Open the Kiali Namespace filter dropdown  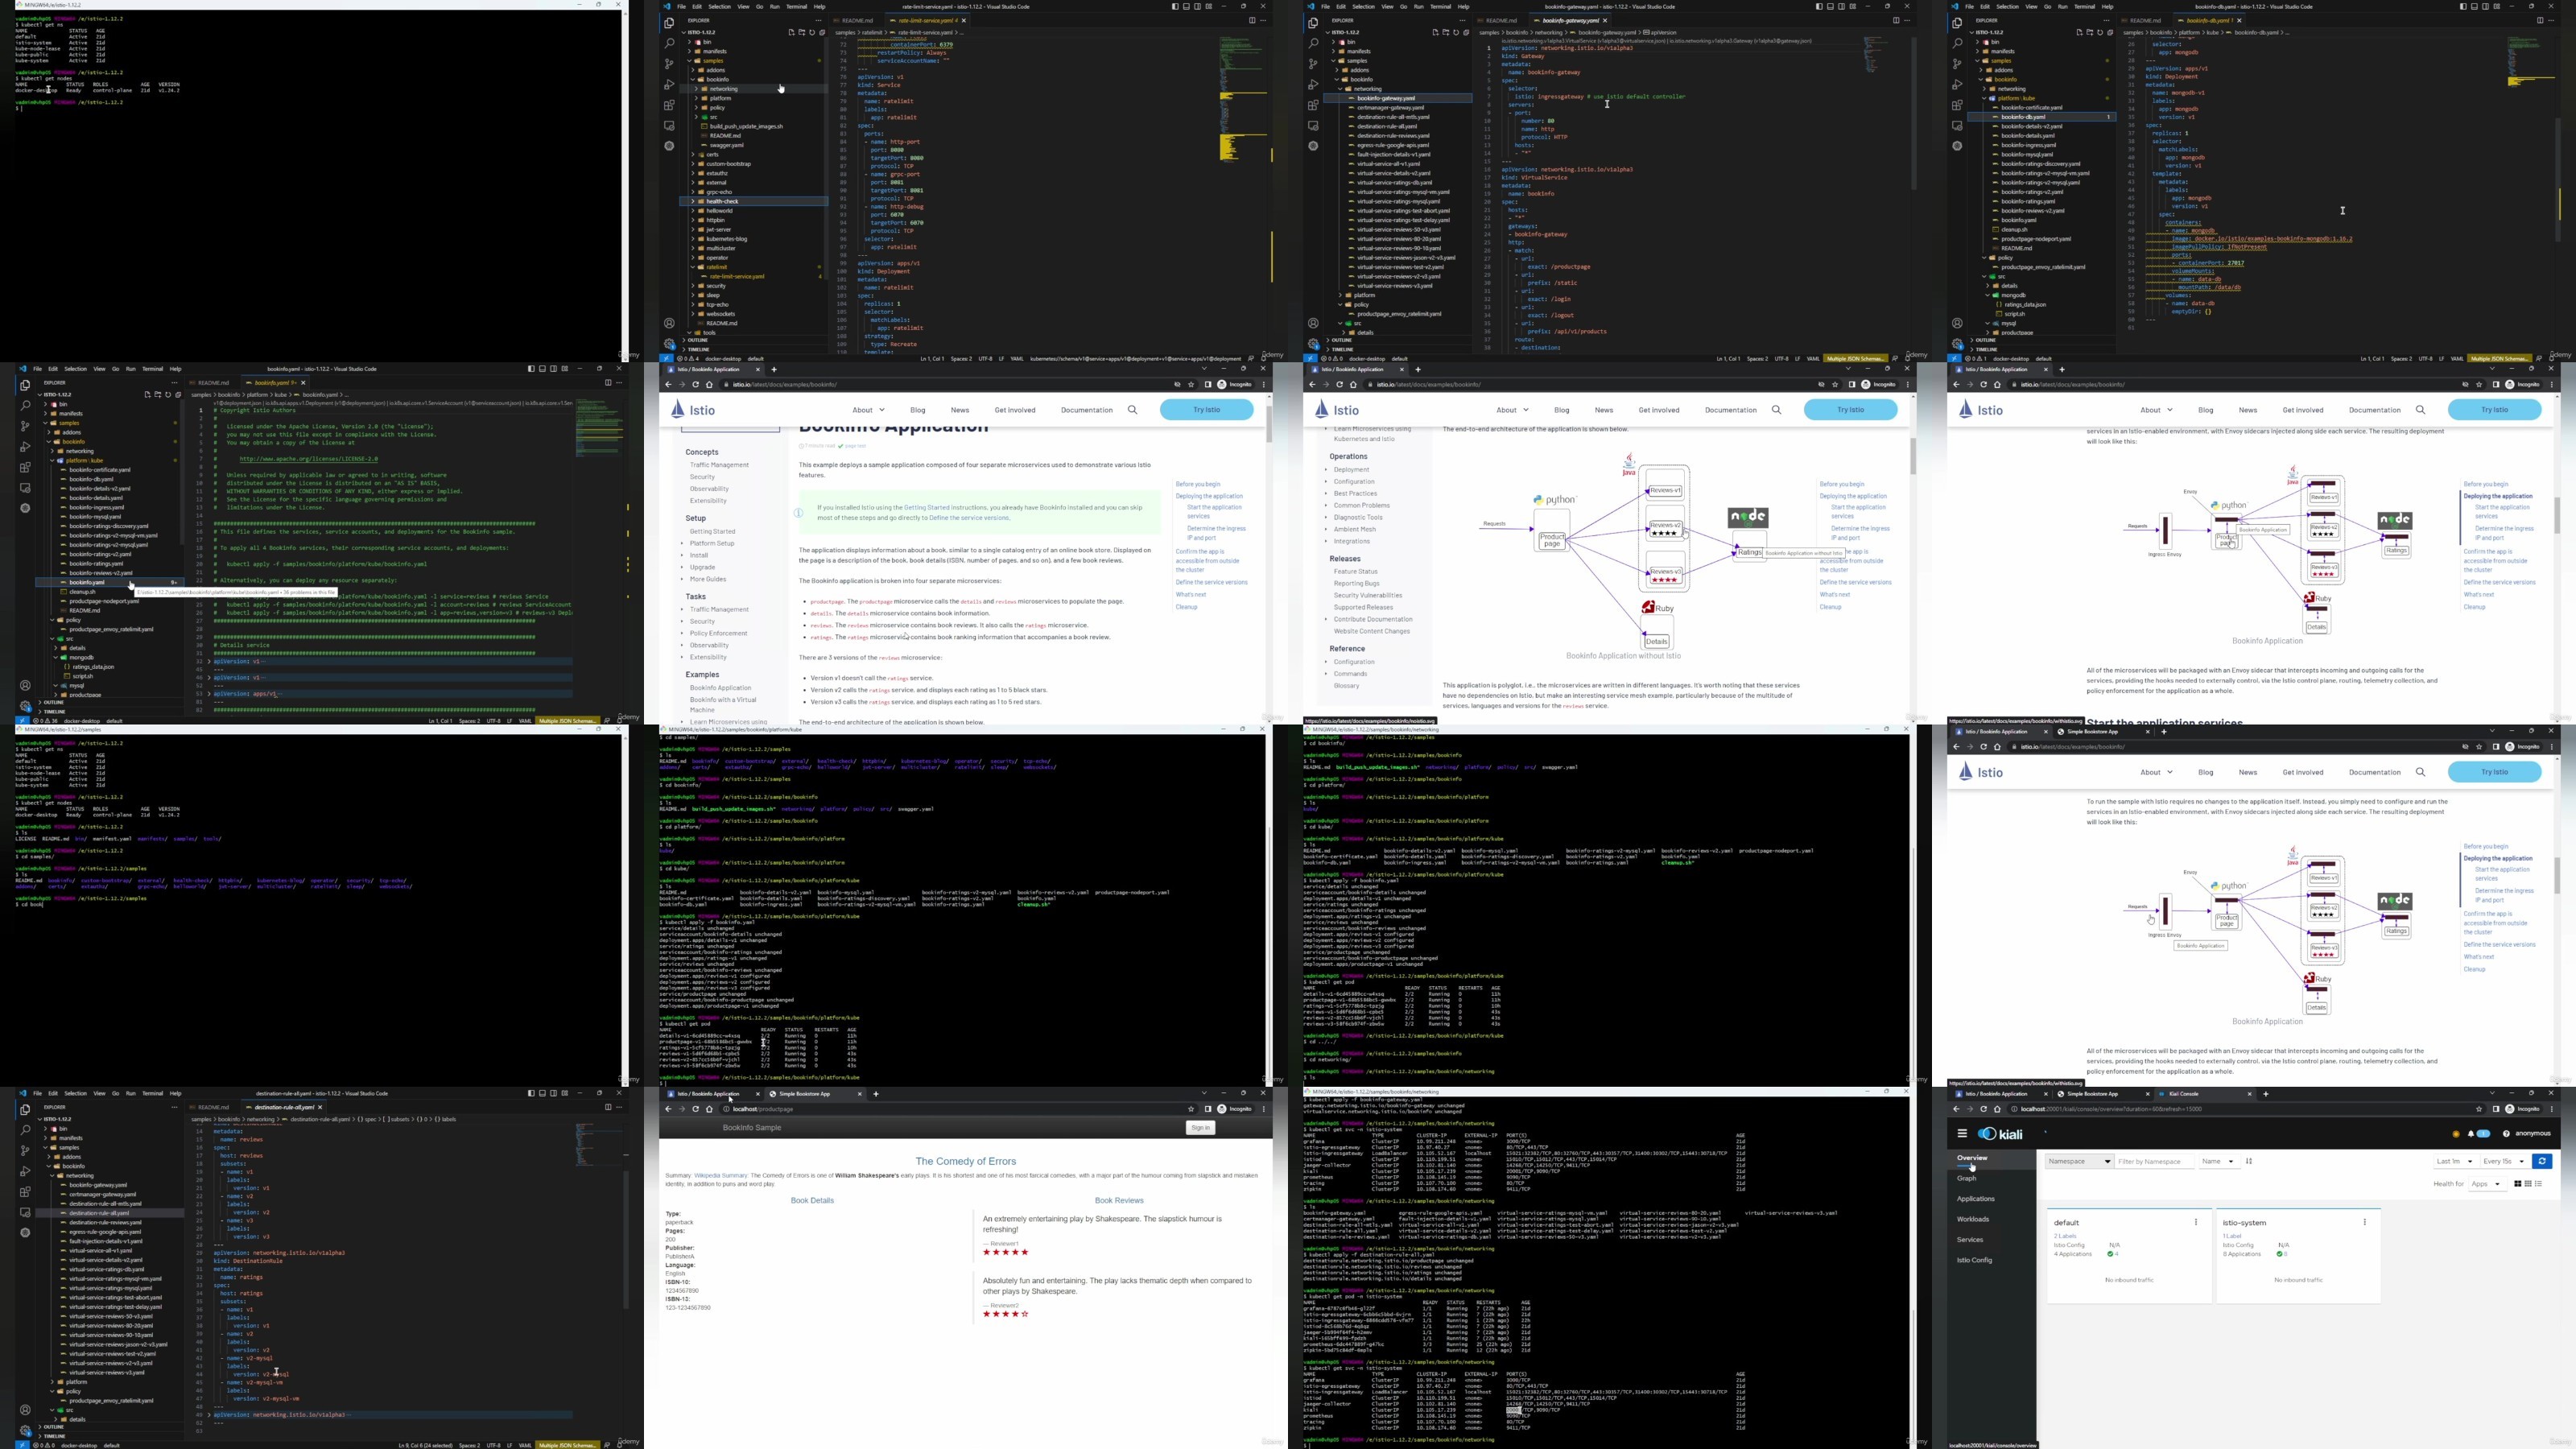click(2080, 1161)
